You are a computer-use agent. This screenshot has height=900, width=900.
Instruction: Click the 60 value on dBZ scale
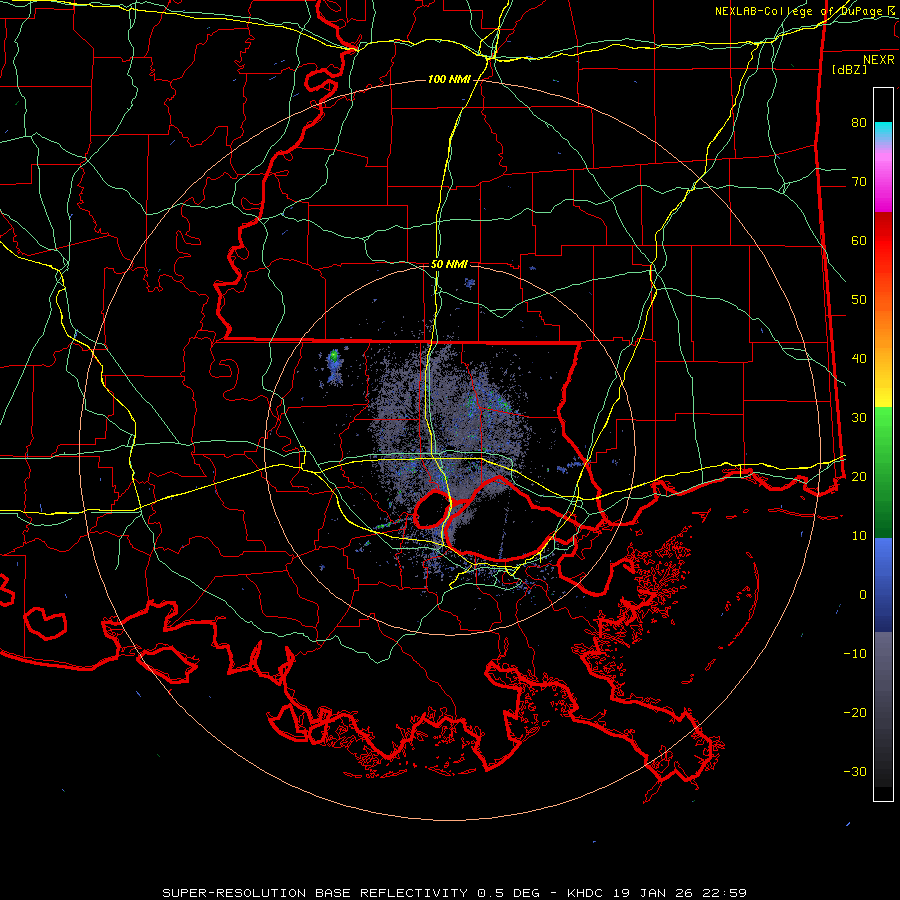(859, 240)
